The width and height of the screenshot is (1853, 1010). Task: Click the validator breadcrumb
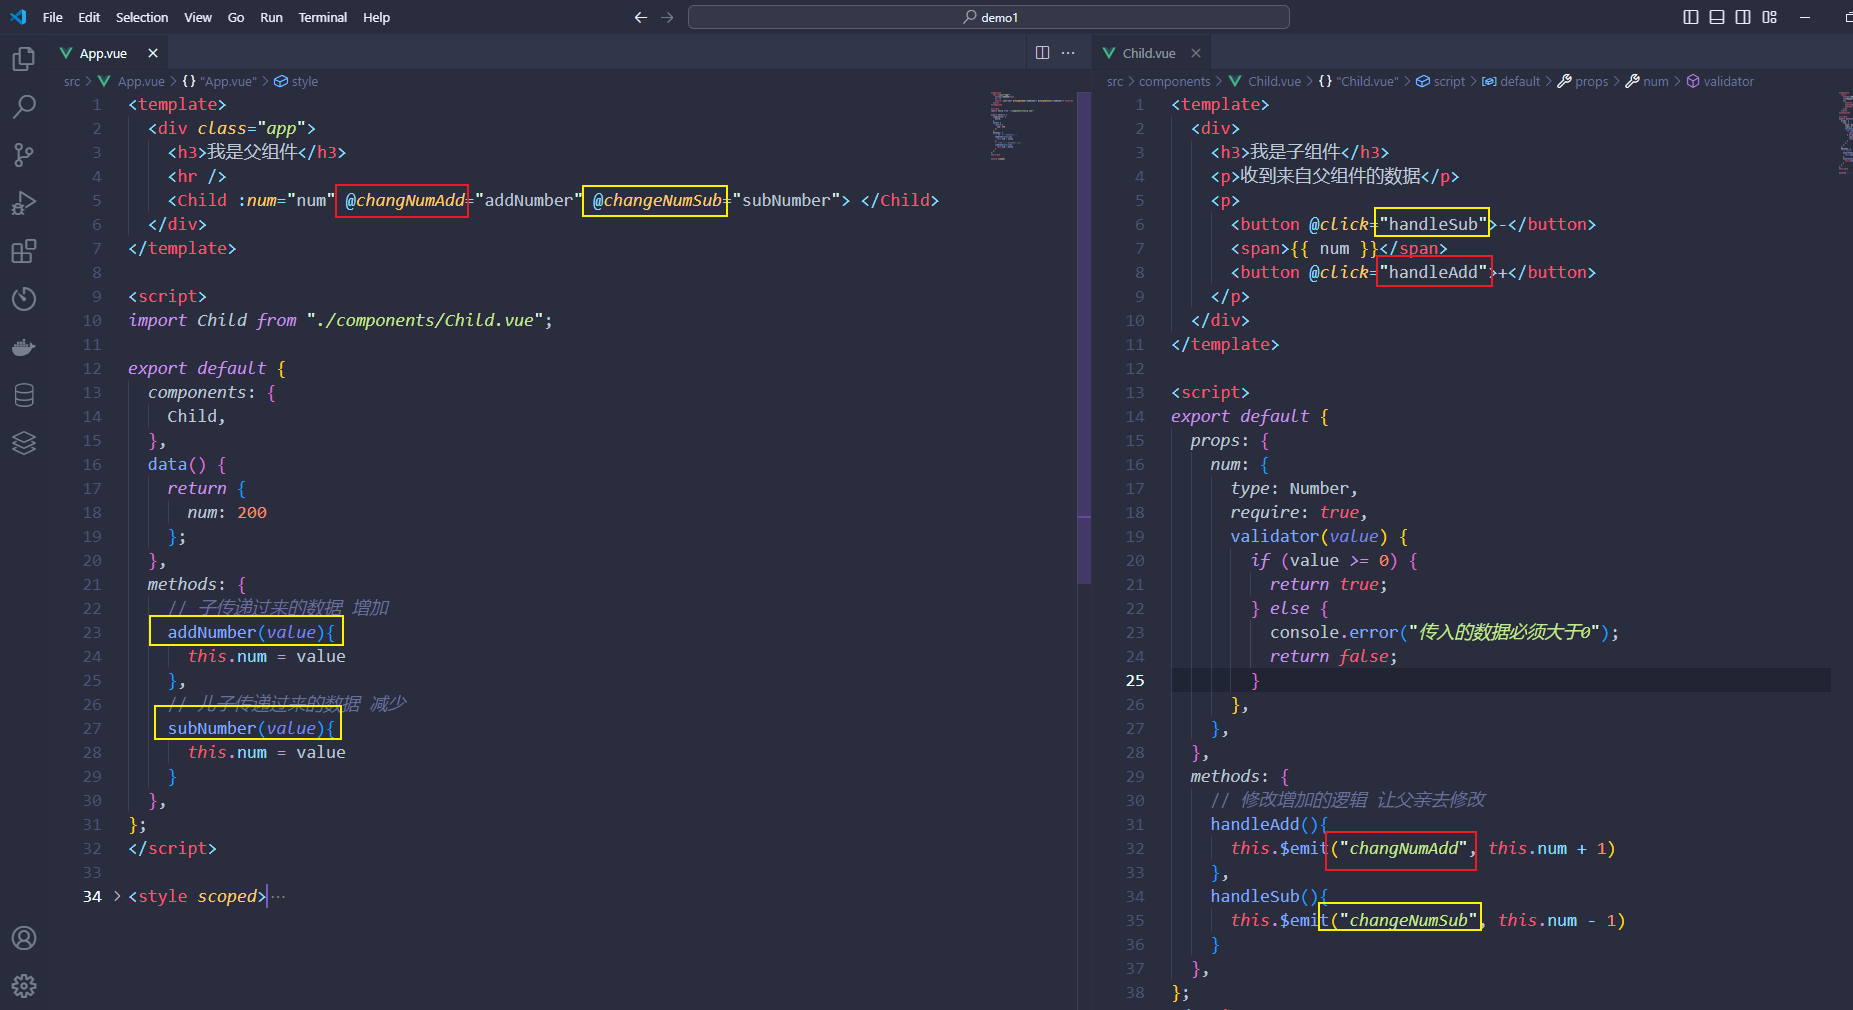1720,81
